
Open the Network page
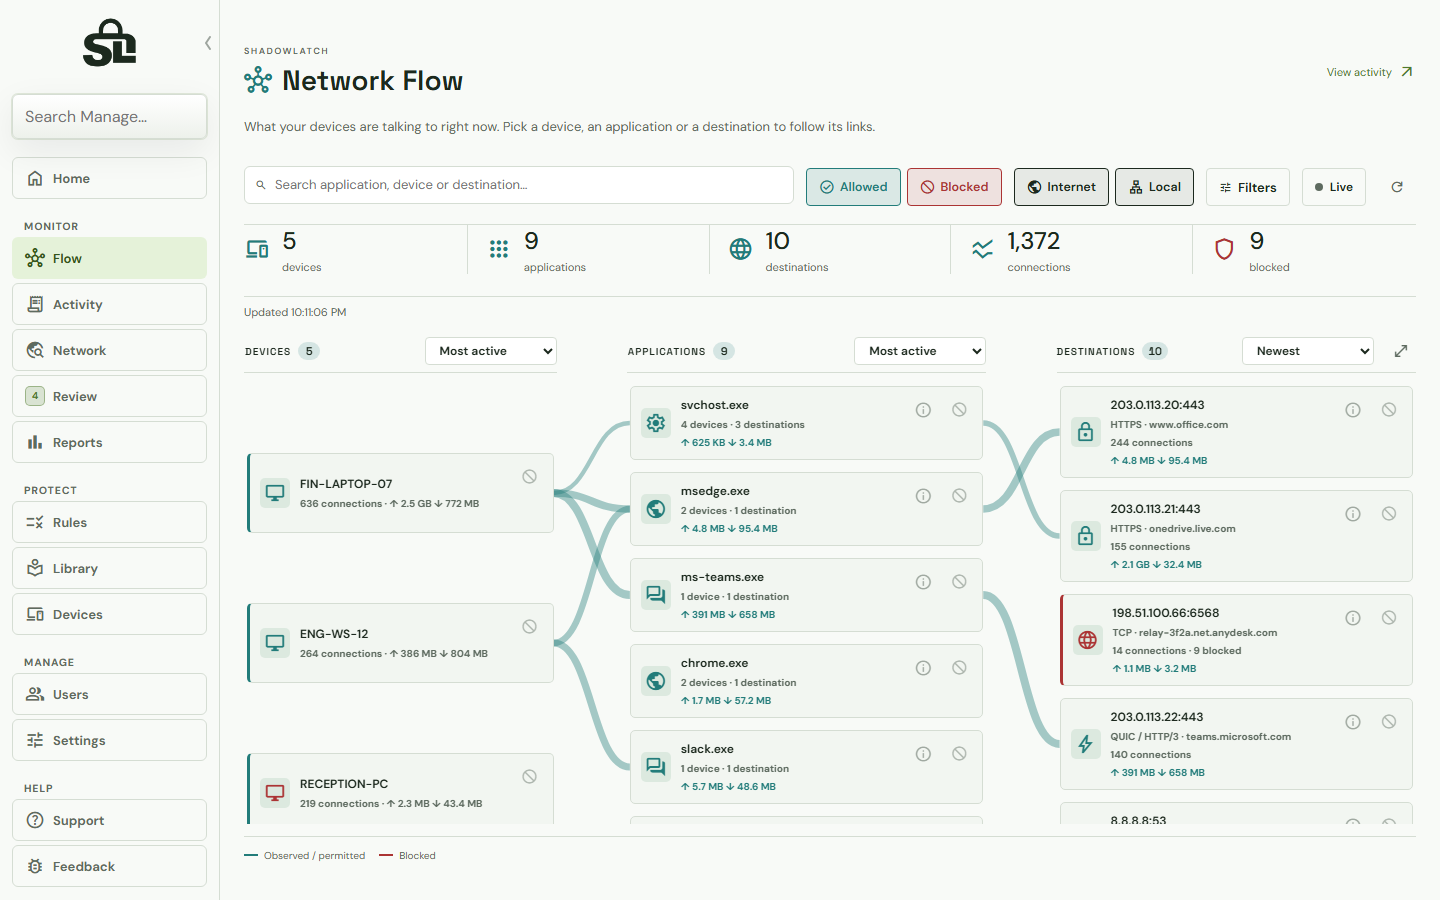coord(109,350)
